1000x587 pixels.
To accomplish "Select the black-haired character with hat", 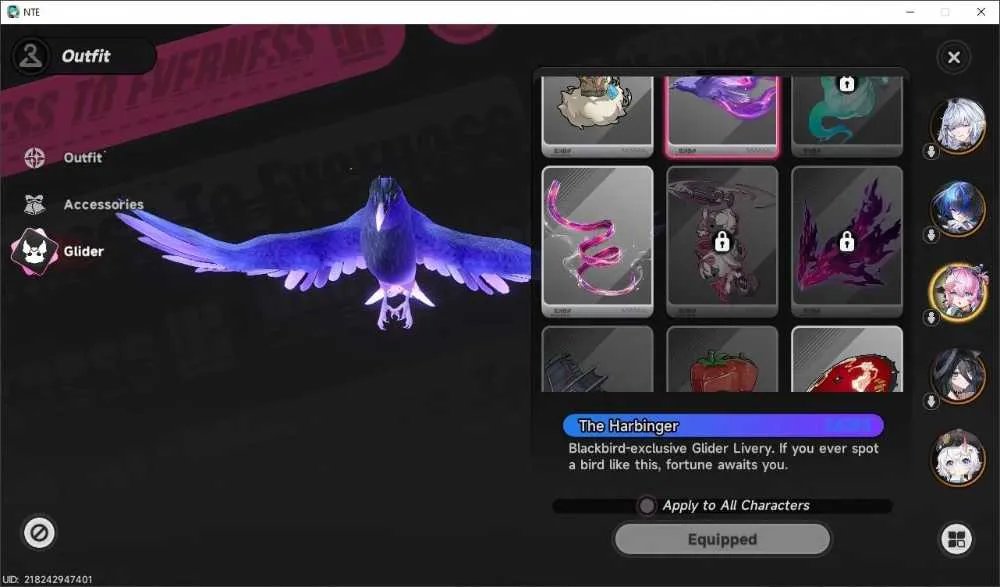I will click(x=958, y=375).
